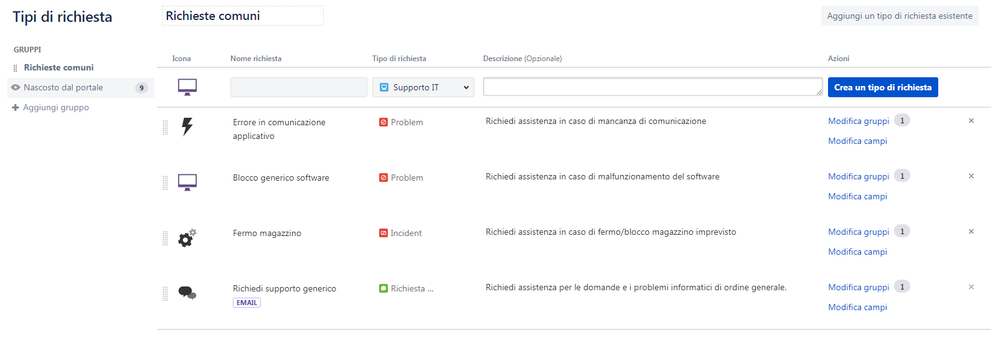Focus the Descrizione text area
This screenshot has width=998, height=360.
coord(652,87)
